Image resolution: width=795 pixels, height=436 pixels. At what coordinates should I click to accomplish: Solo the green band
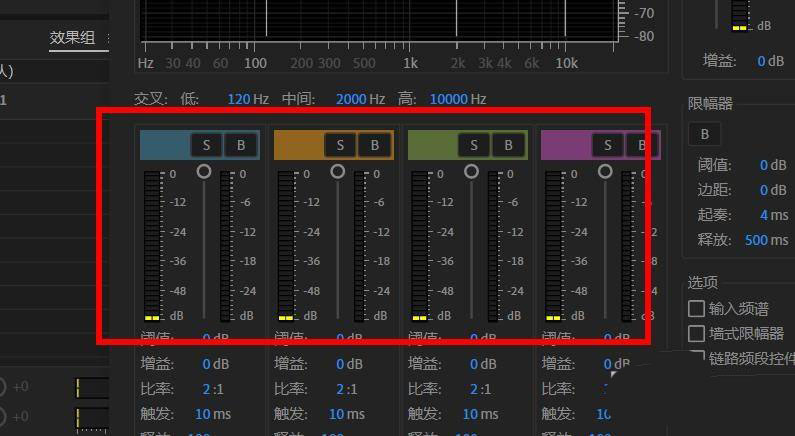[474, 145]
